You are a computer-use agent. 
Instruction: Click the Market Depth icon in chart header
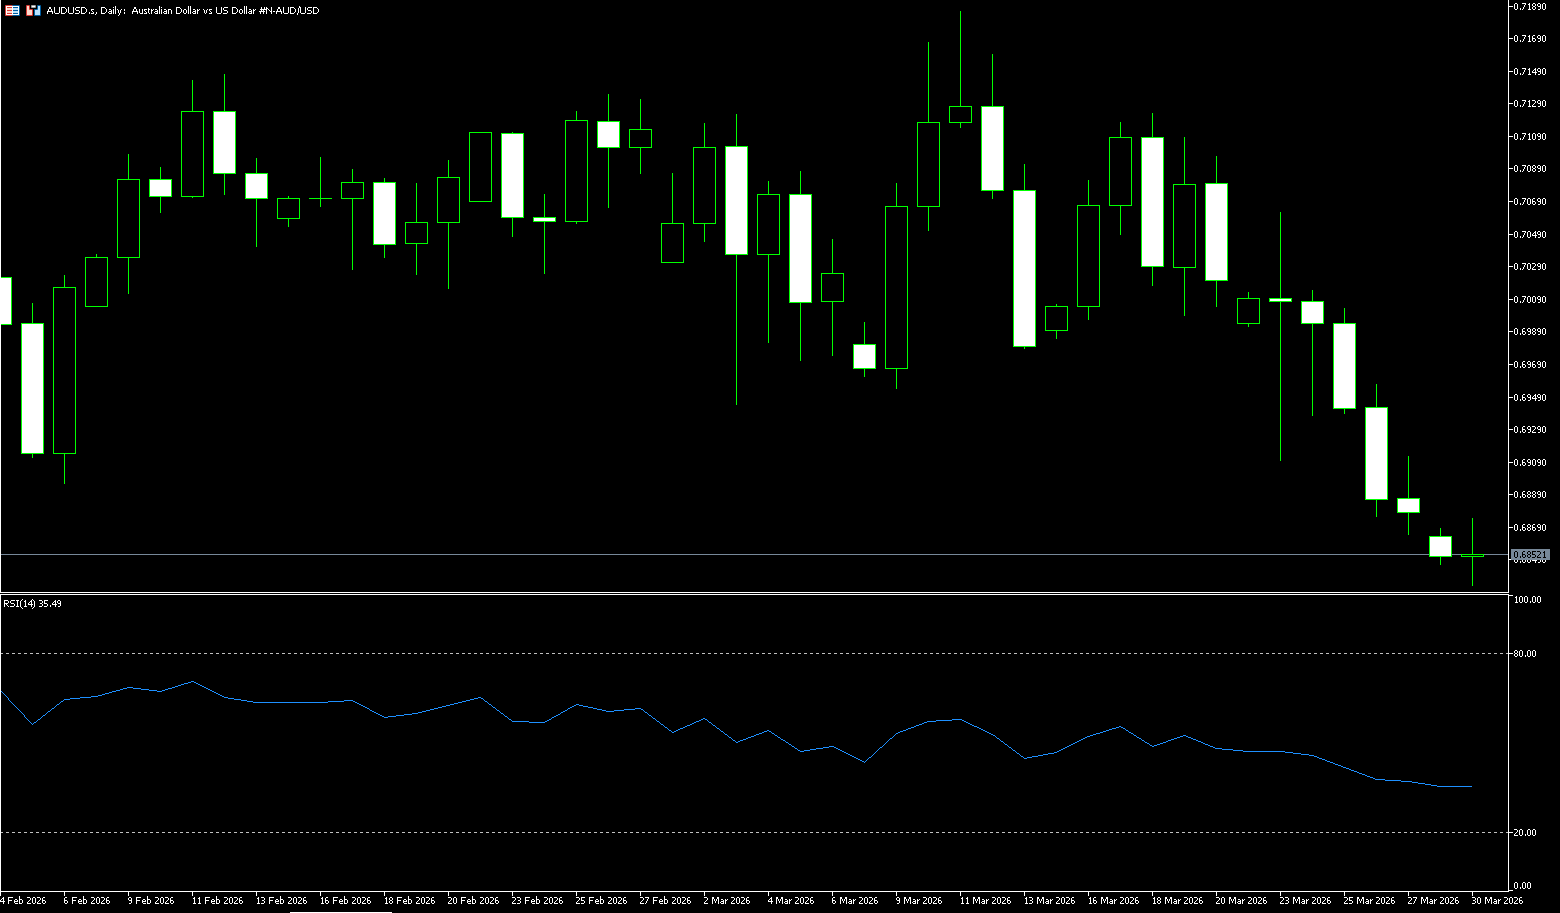pos(12,10)
